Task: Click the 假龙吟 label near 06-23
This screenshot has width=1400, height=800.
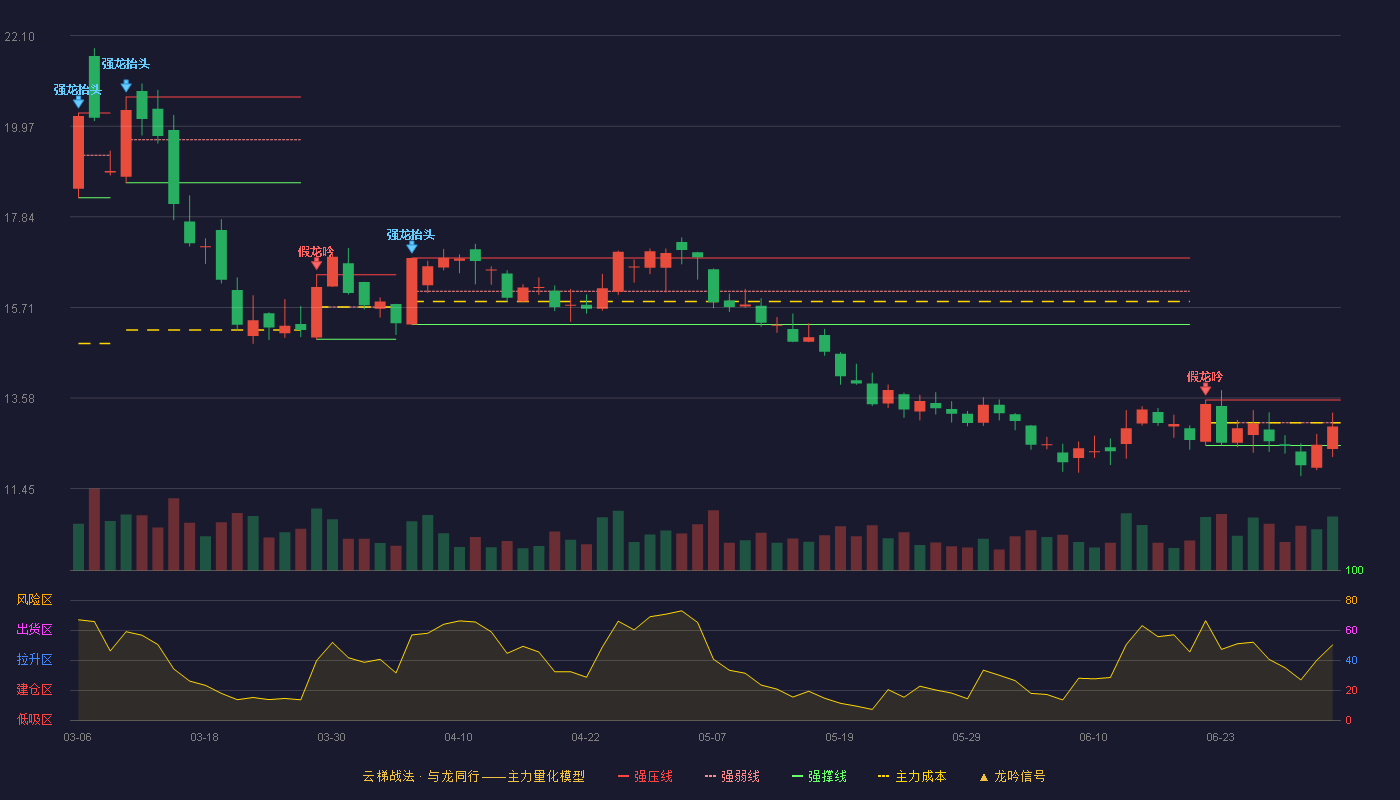Action: [x=1205, y=377]
